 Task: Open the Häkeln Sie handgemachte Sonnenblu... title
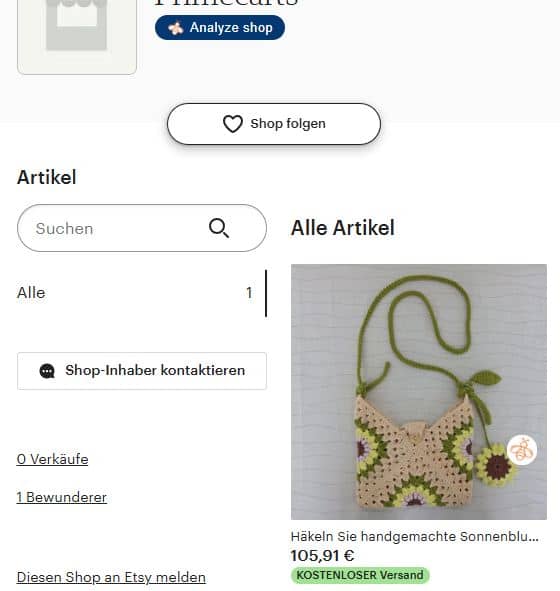pyautogui.click(x=415, y=536)
